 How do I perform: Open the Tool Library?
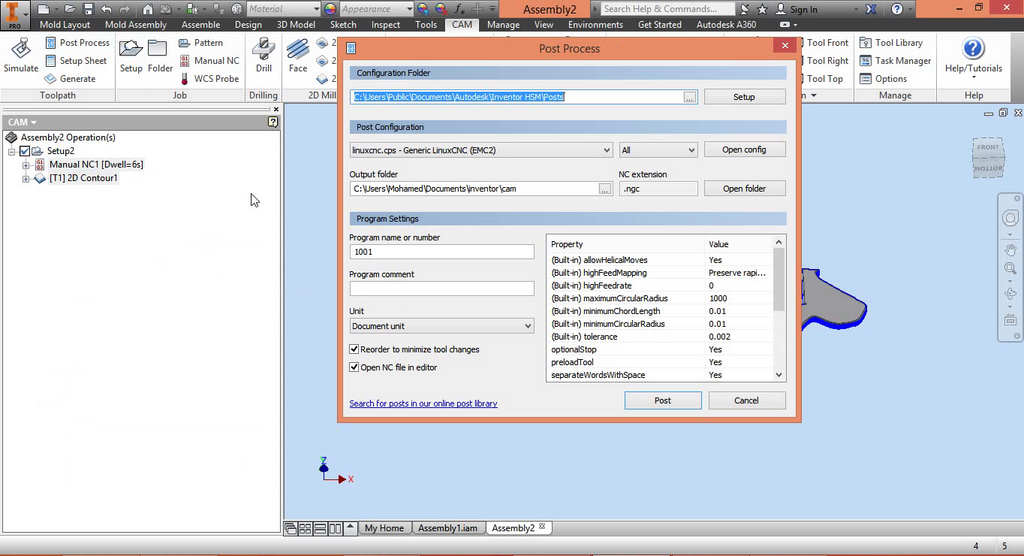(x=891, y=42)
